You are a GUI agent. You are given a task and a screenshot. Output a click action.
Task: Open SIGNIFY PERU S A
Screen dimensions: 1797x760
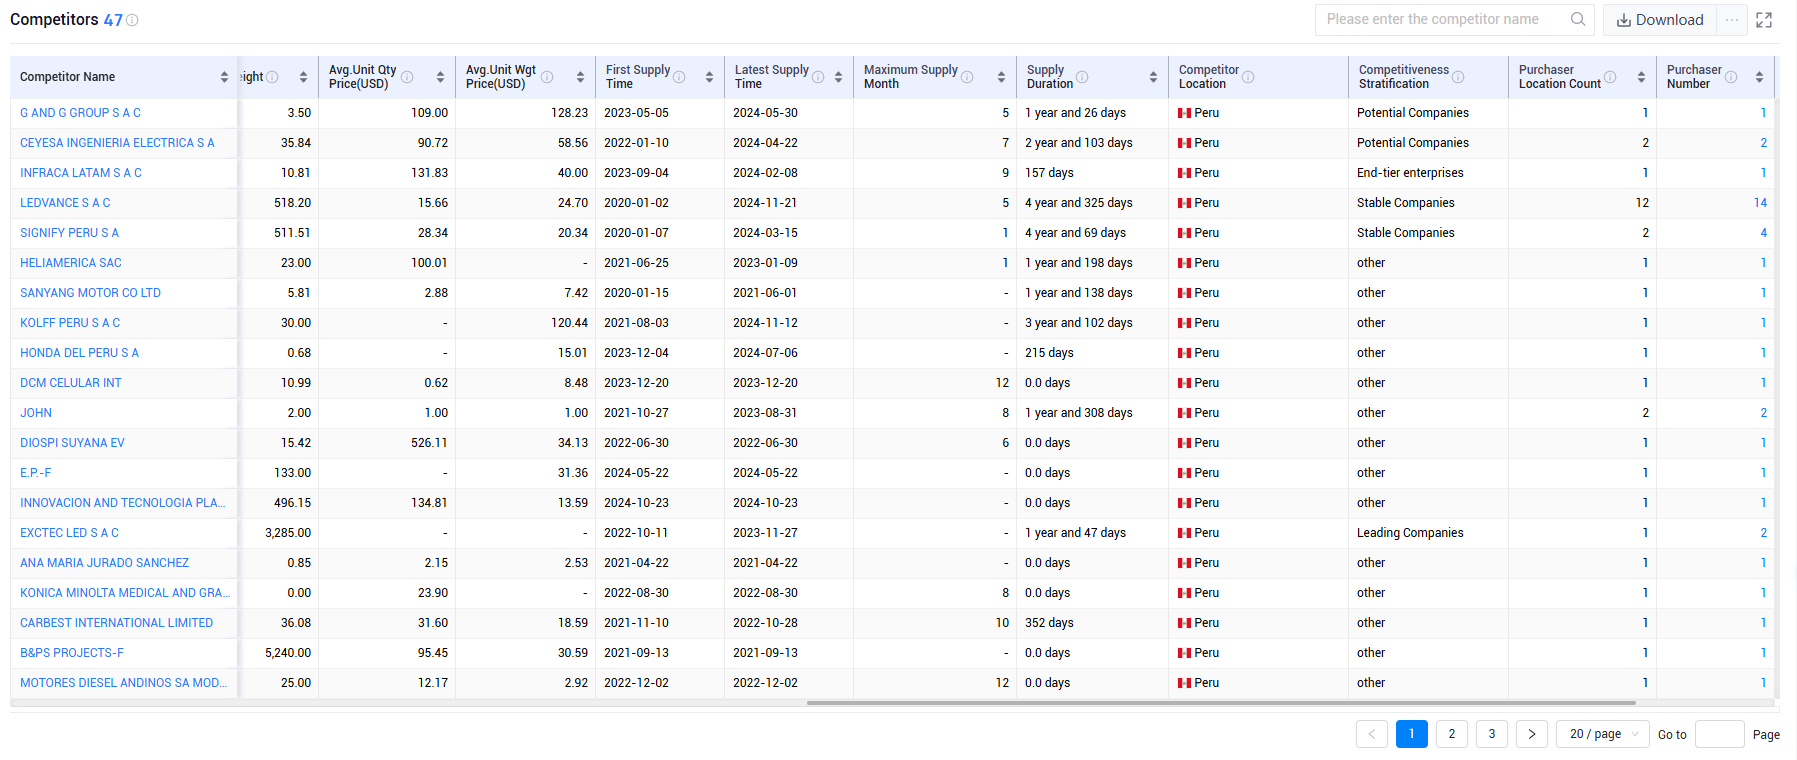click(x=69, y=233)
